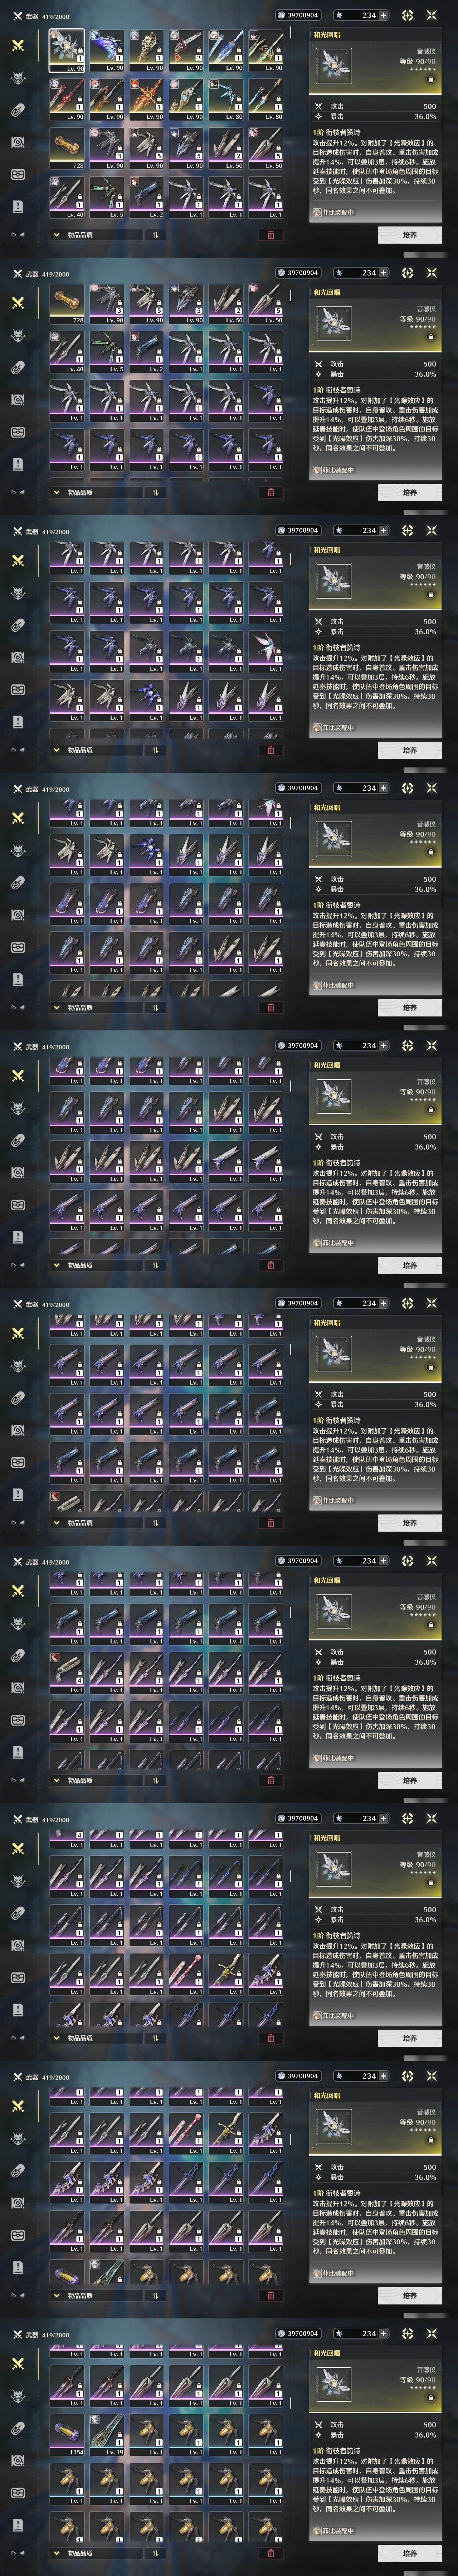Close the inventory with the top-right X icon
This screenshot has height=2576, width=458.
point(432,15)
